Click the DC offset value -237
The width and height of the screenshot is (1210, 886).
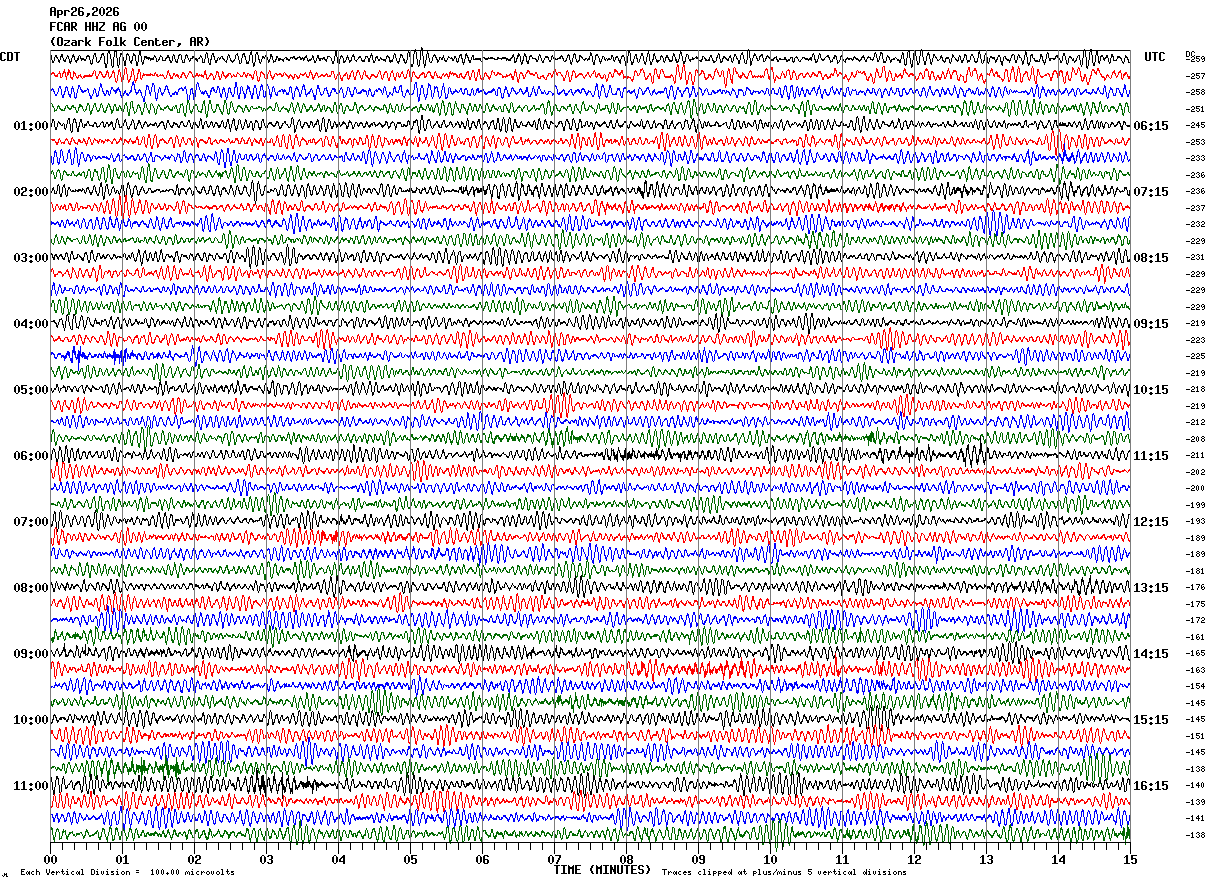point(1195,208)
